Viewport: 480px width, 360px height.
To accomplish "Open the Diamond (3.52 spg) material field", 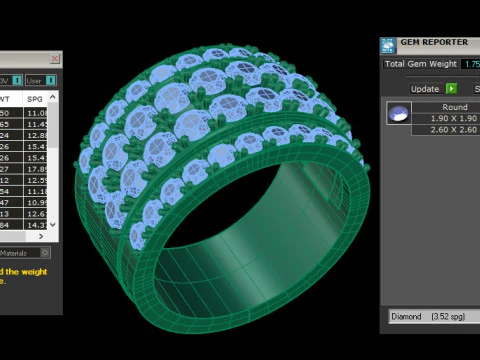I will click(434, 316).
